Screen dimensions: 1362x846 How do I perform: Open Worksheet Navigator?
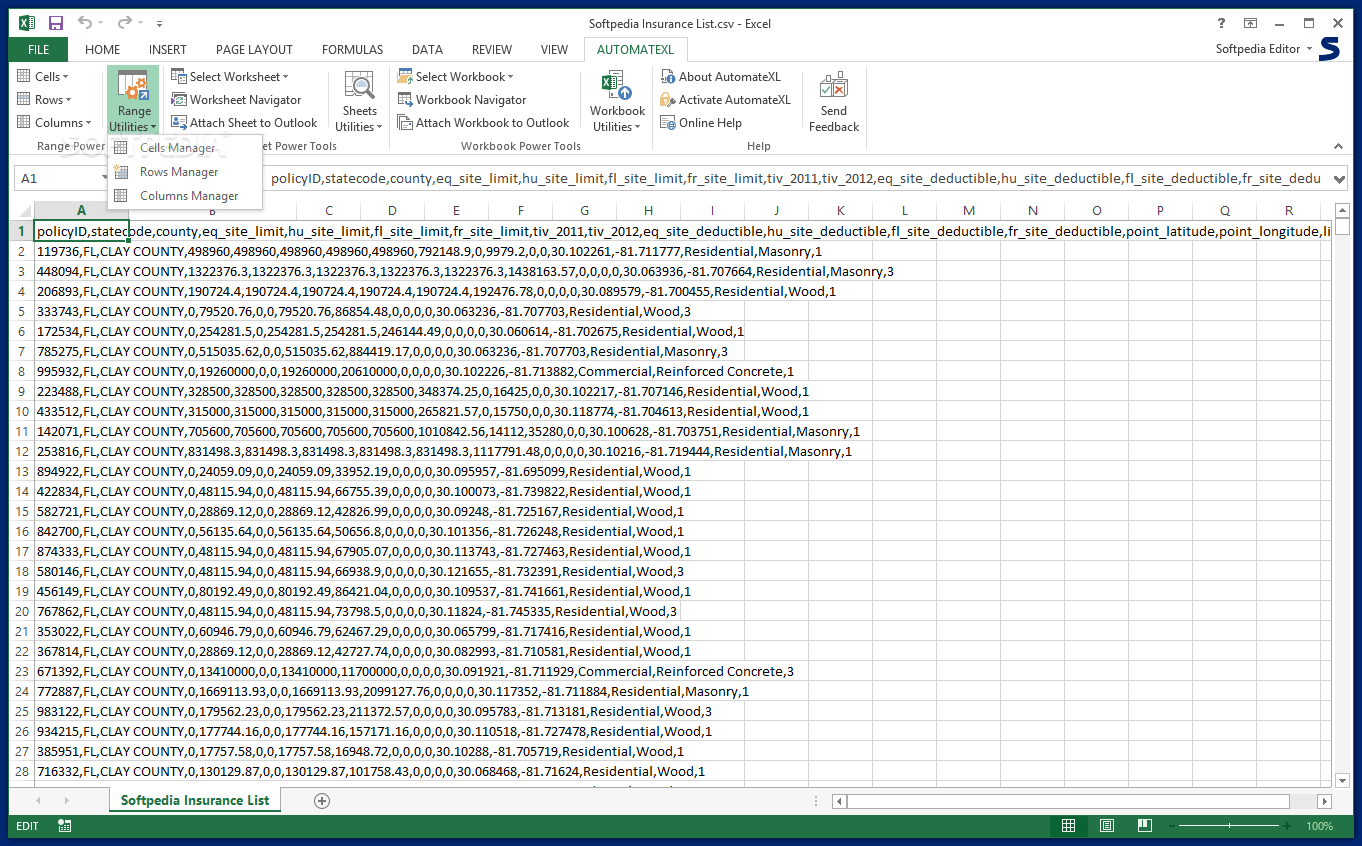[x=236, y=100]
